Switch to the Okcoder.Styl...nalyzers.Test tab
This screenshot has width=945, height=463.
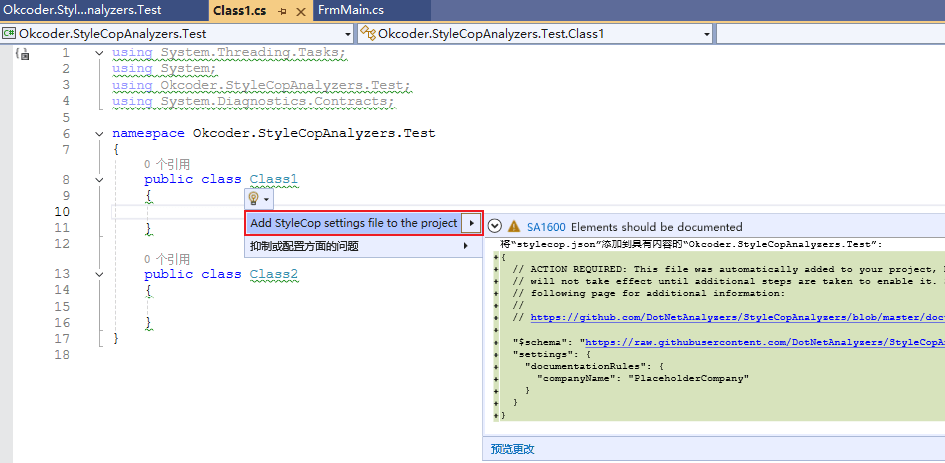click(100, 10)
